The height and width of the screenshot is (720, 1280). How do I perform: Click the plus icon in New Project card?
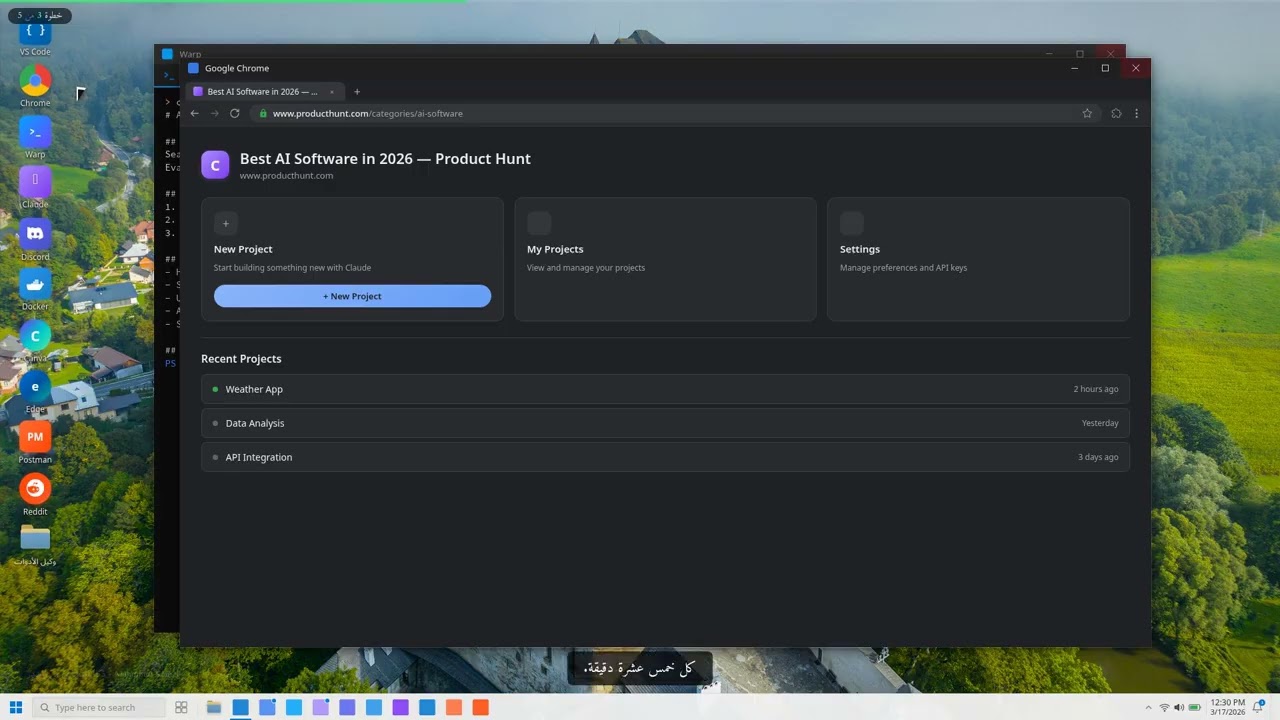[226, 224]
